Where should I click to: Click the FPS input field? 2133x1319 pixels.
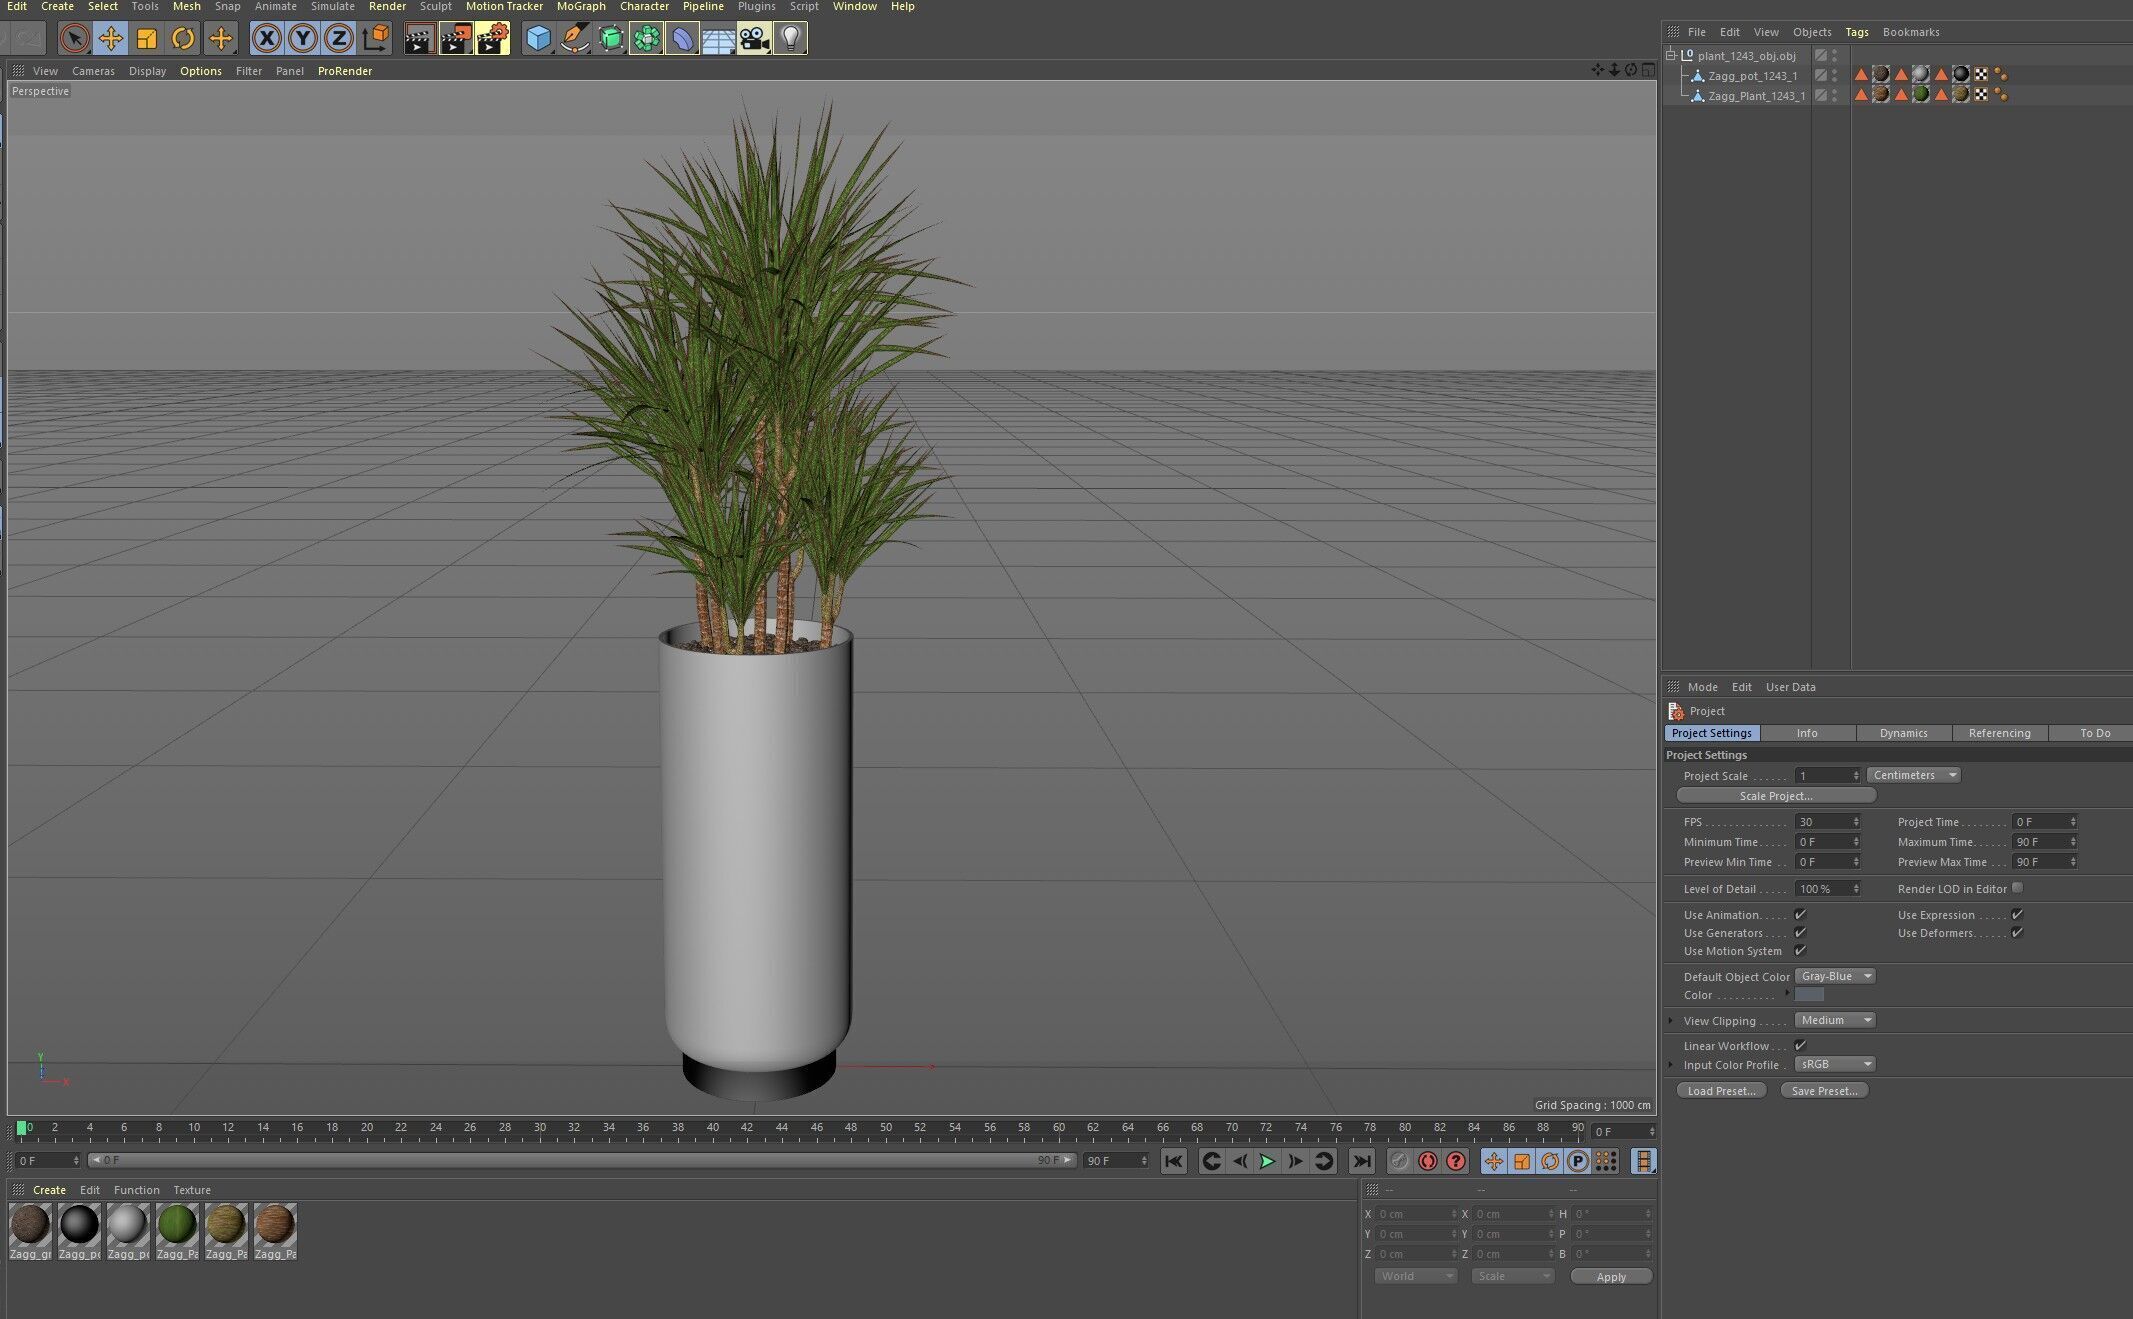1828,822
